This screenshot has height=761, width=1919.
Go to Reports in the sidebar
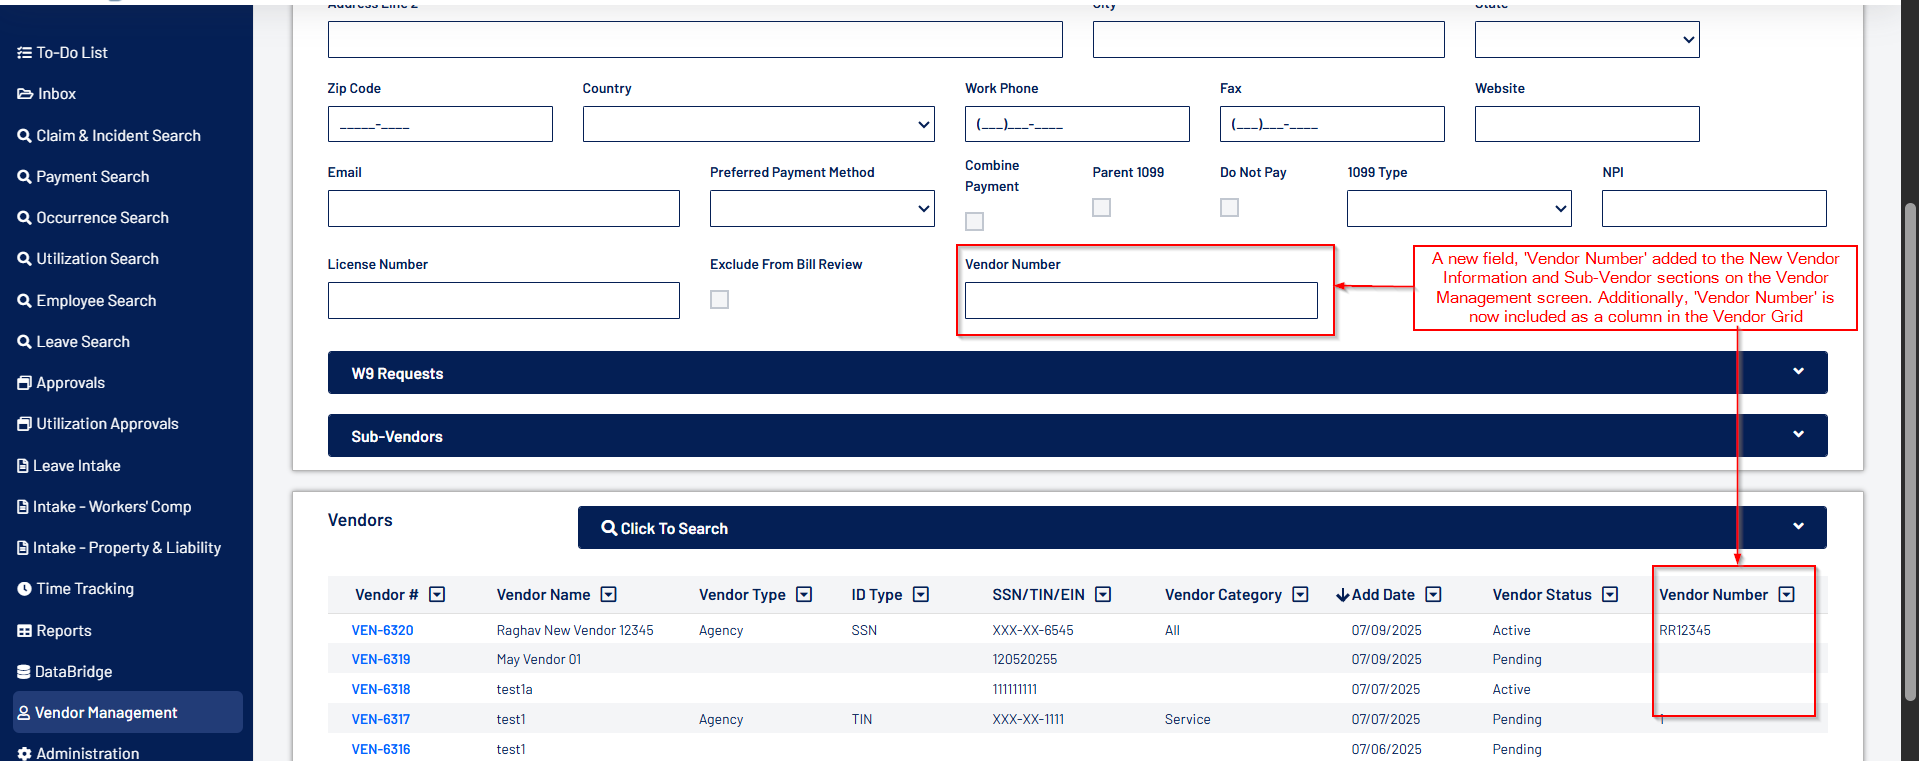(x=64, y=631)
